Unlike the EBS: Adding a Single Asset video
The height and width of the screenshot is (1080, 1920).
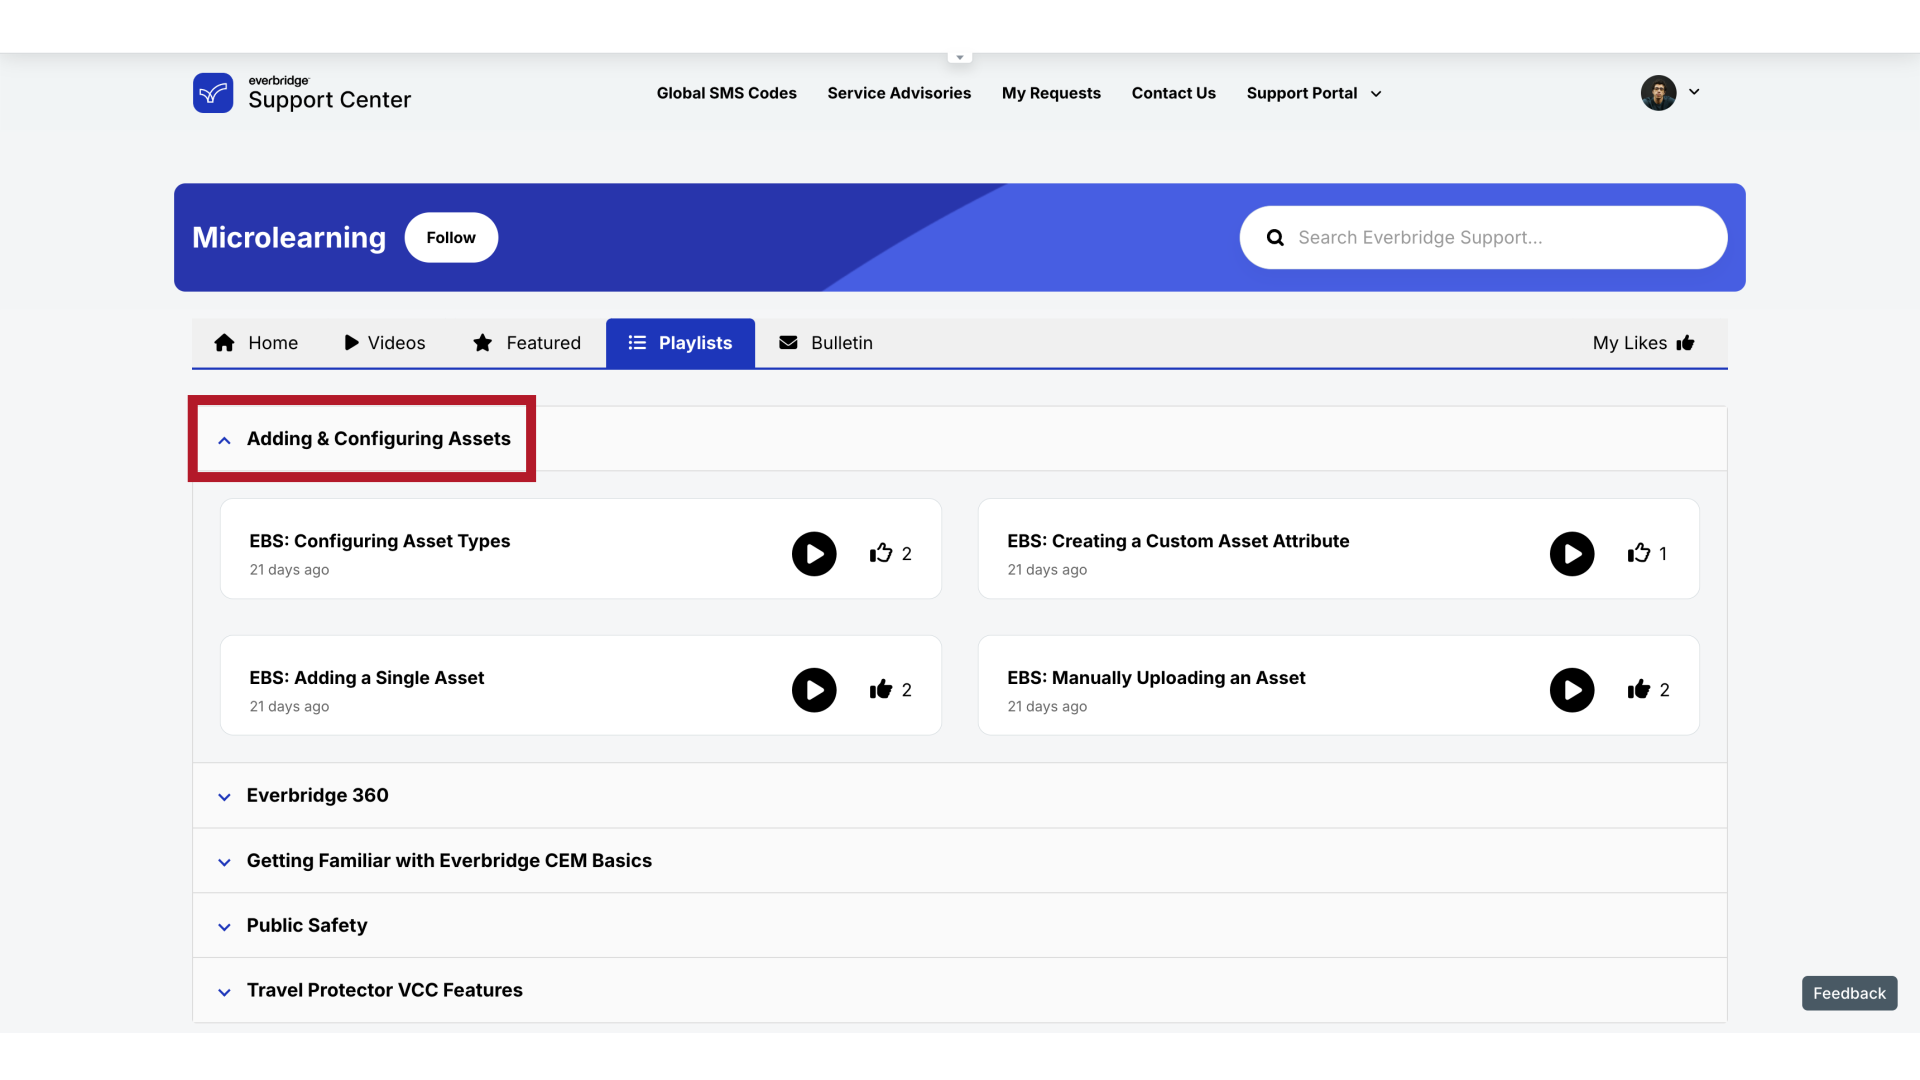tap(881, 689)
